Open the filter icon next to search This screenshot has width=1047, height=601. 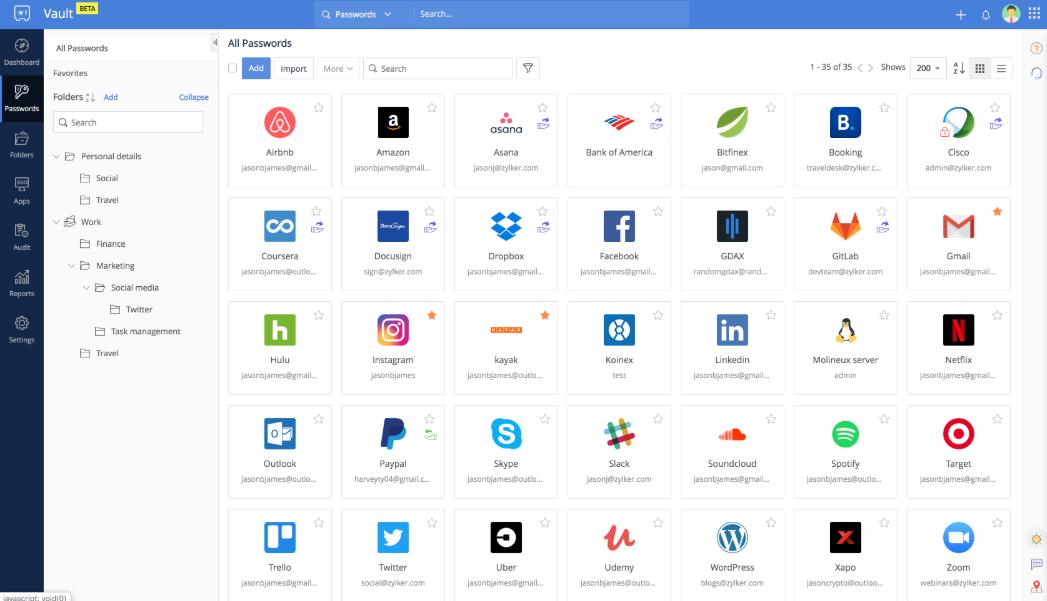coord(528,68)
